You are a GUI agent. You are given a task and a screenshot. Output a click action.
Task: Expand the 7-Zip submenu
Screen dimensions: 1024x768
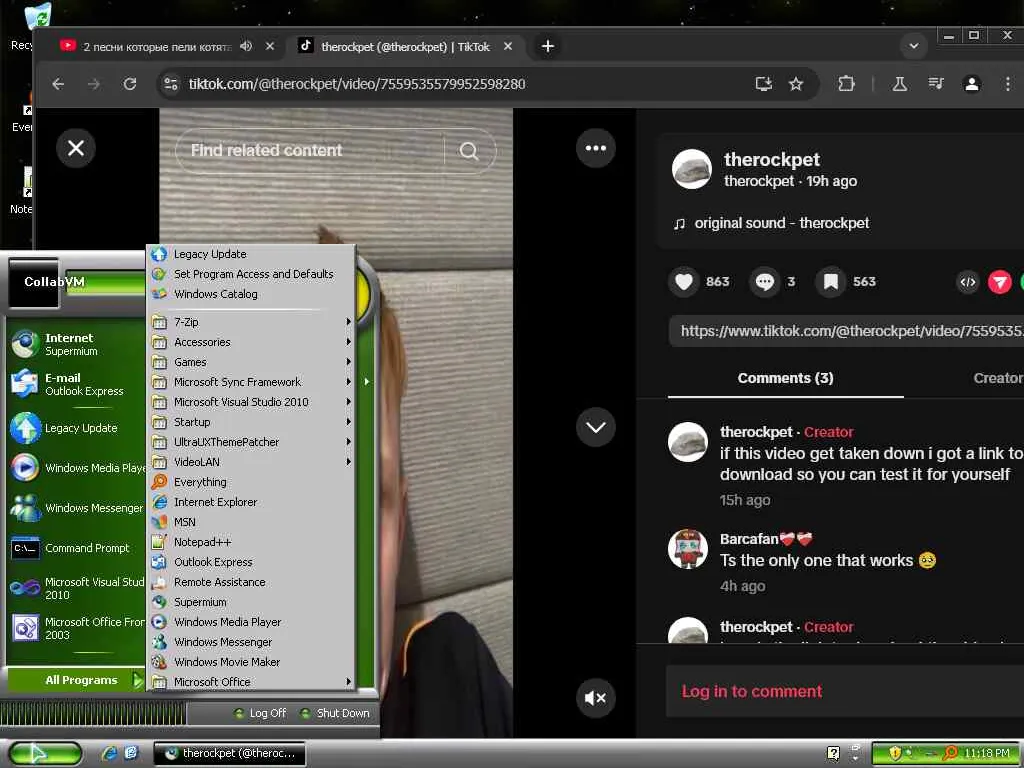pos(252,322)
